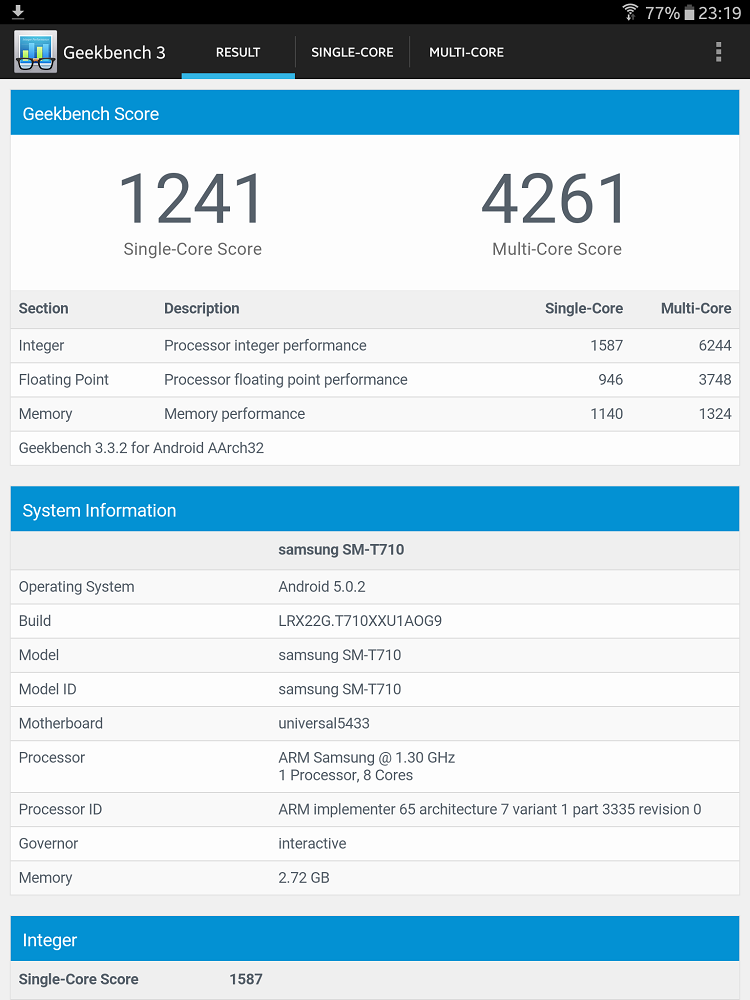Switch to the SINGLE-CORE tab

click(352, 52)
